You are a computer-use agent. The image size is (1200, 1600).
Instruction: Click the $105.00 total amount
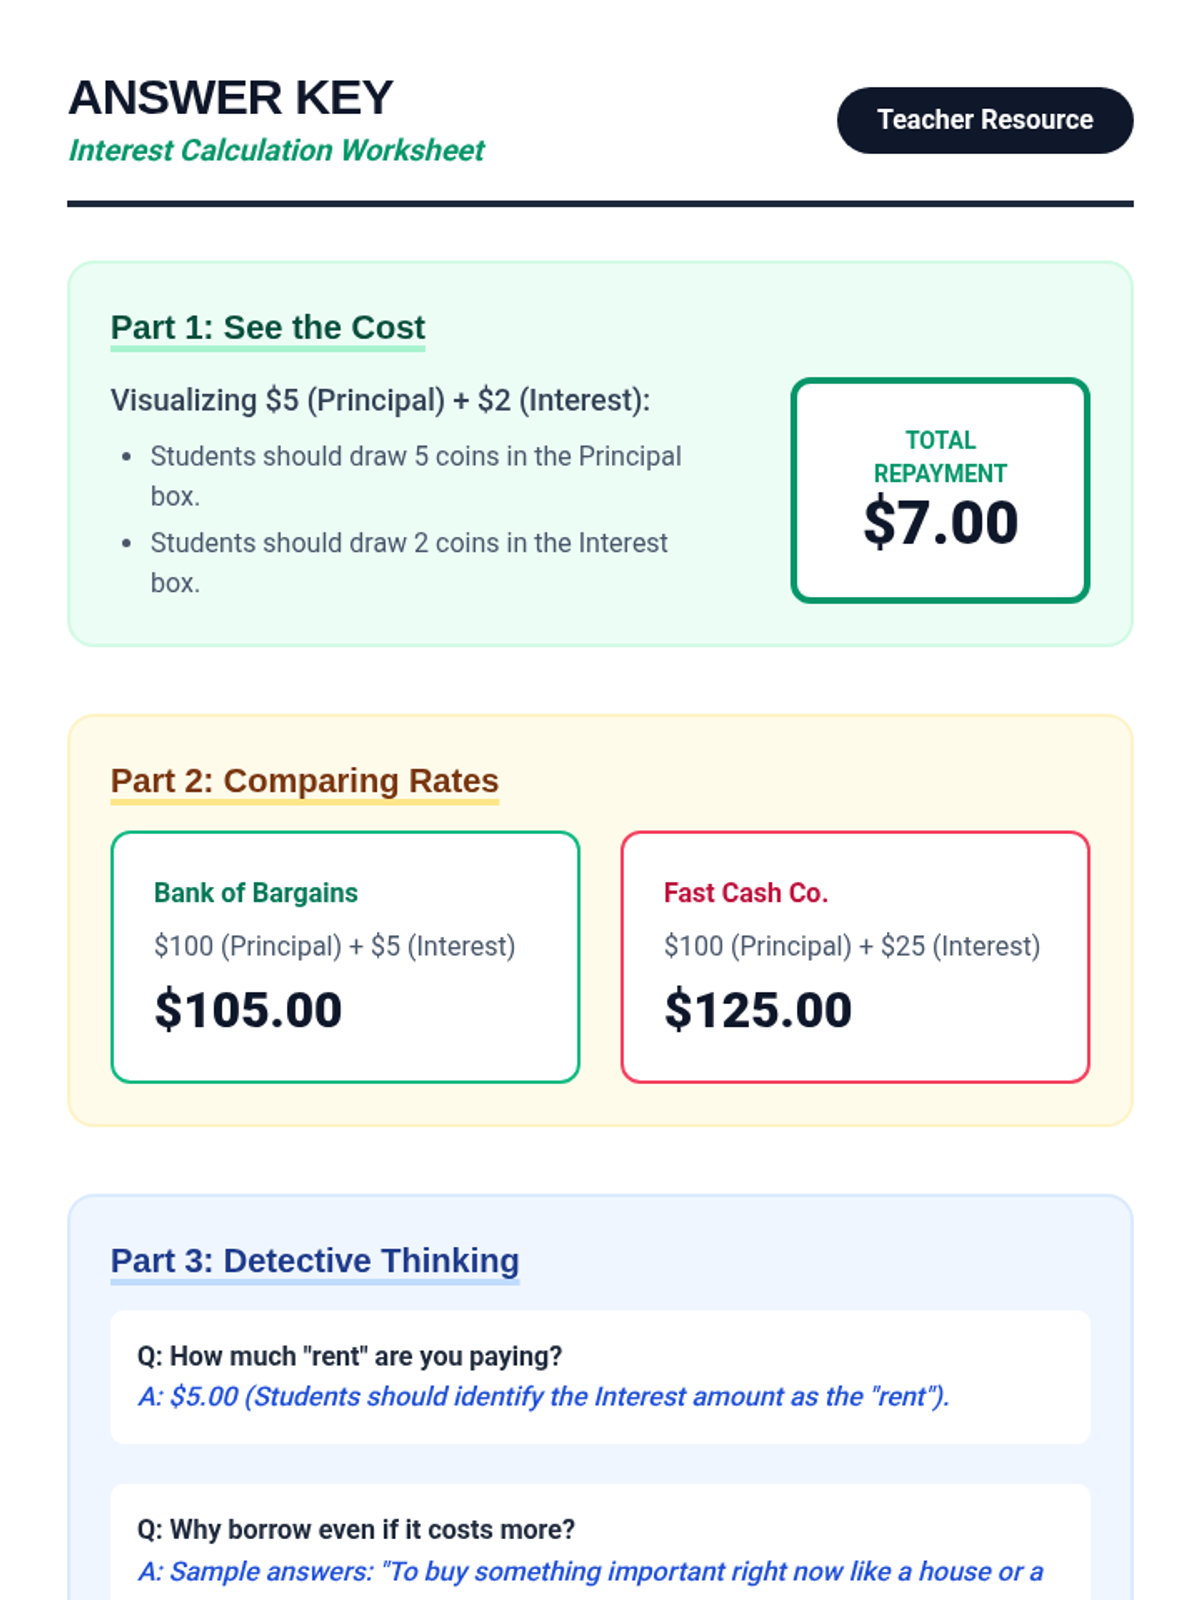[x=248, y=1009]
